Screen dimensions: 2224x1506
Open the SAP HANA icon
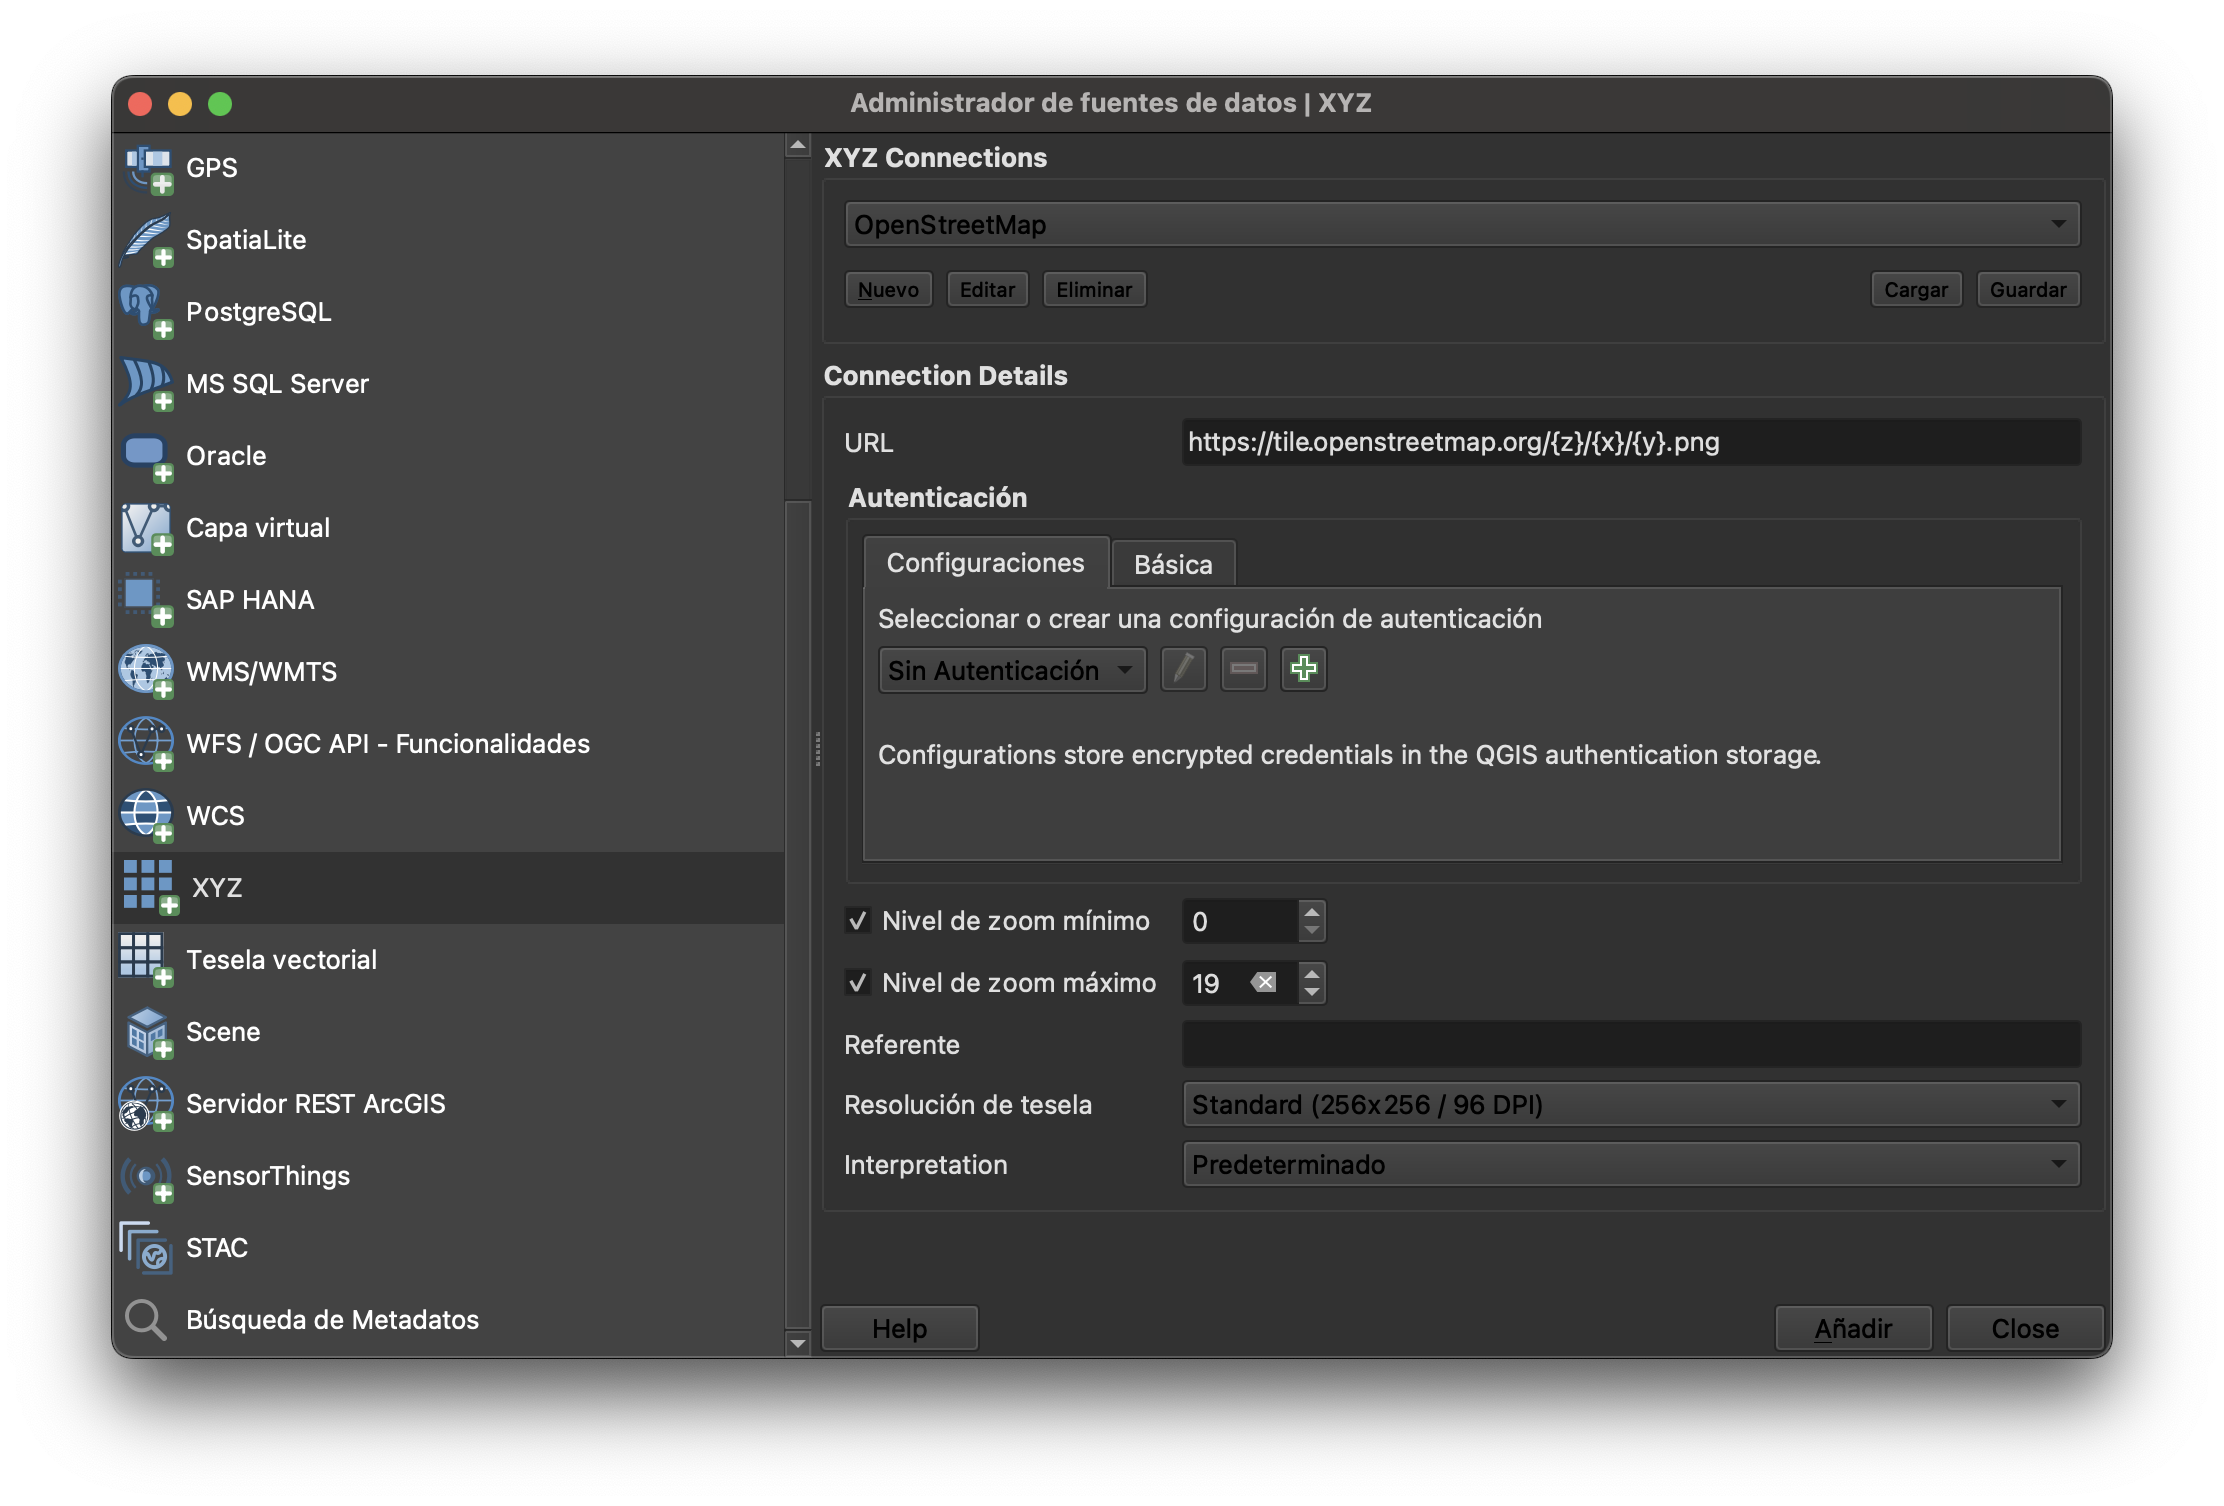pyautogui.click(x=148, y=601)
